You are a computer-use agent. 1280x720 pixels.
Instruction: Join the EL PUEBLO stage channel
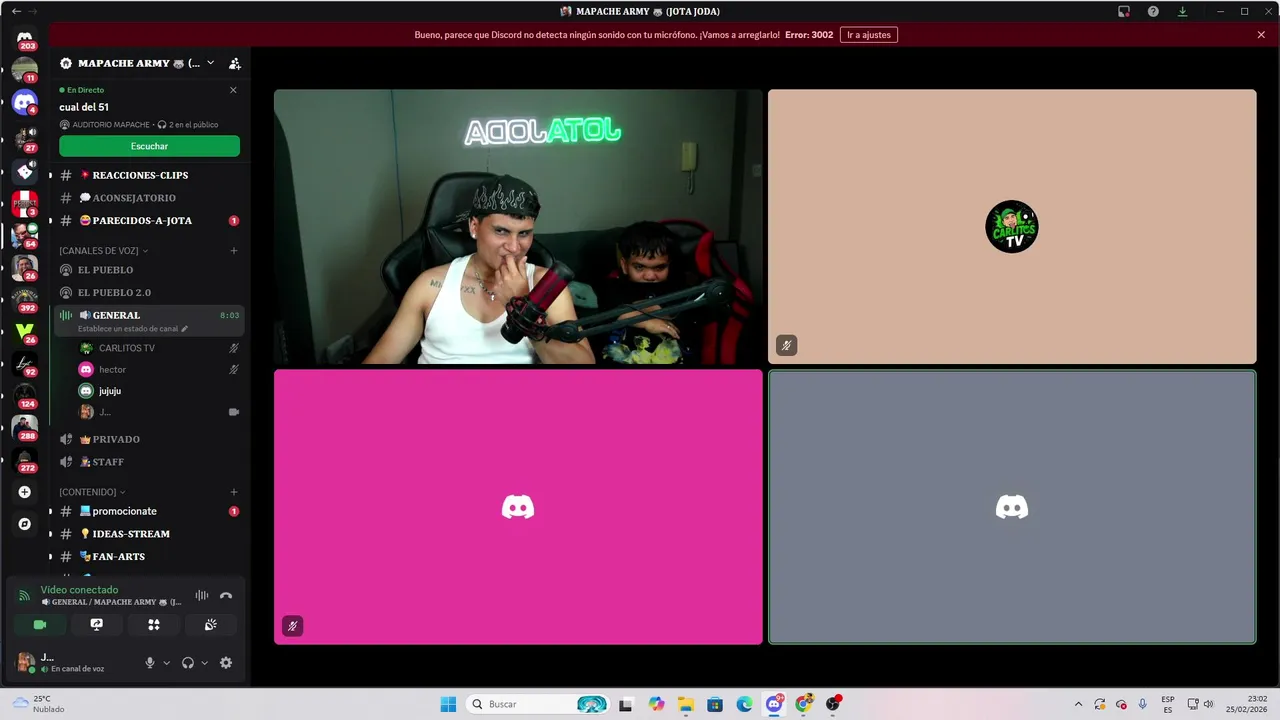click(x=148, y=270)
